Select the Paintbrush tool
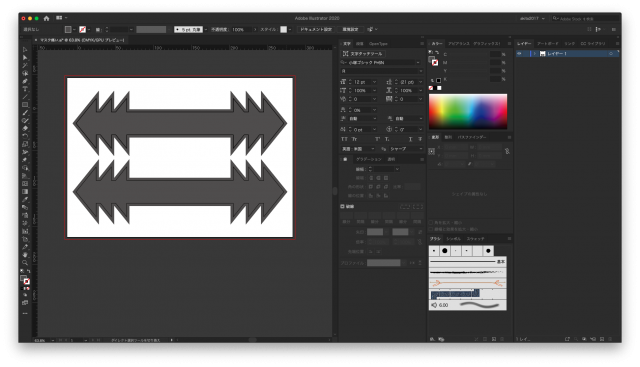640x367 pixels. [x=25, y=113]
